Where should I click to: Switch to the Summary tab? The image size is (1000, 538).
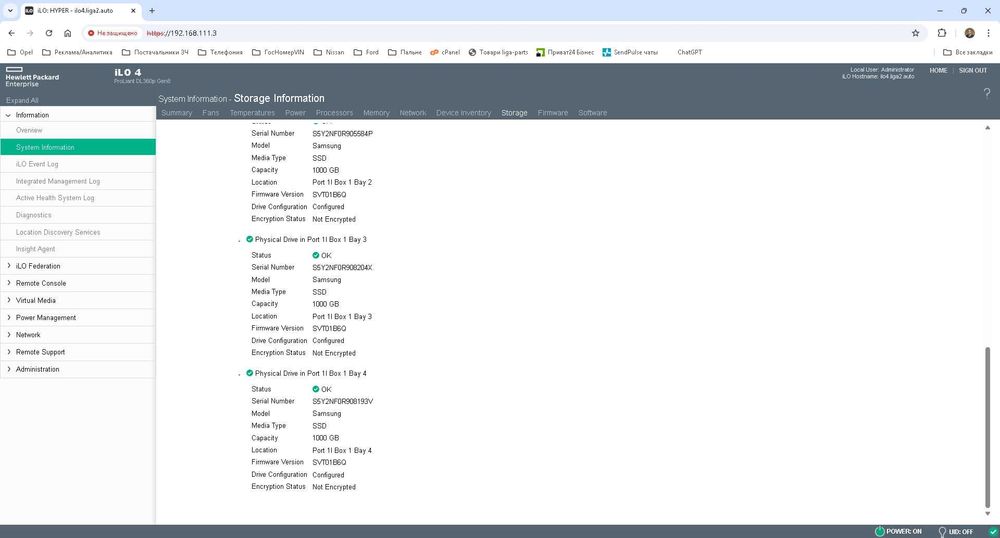coord(177,113)
